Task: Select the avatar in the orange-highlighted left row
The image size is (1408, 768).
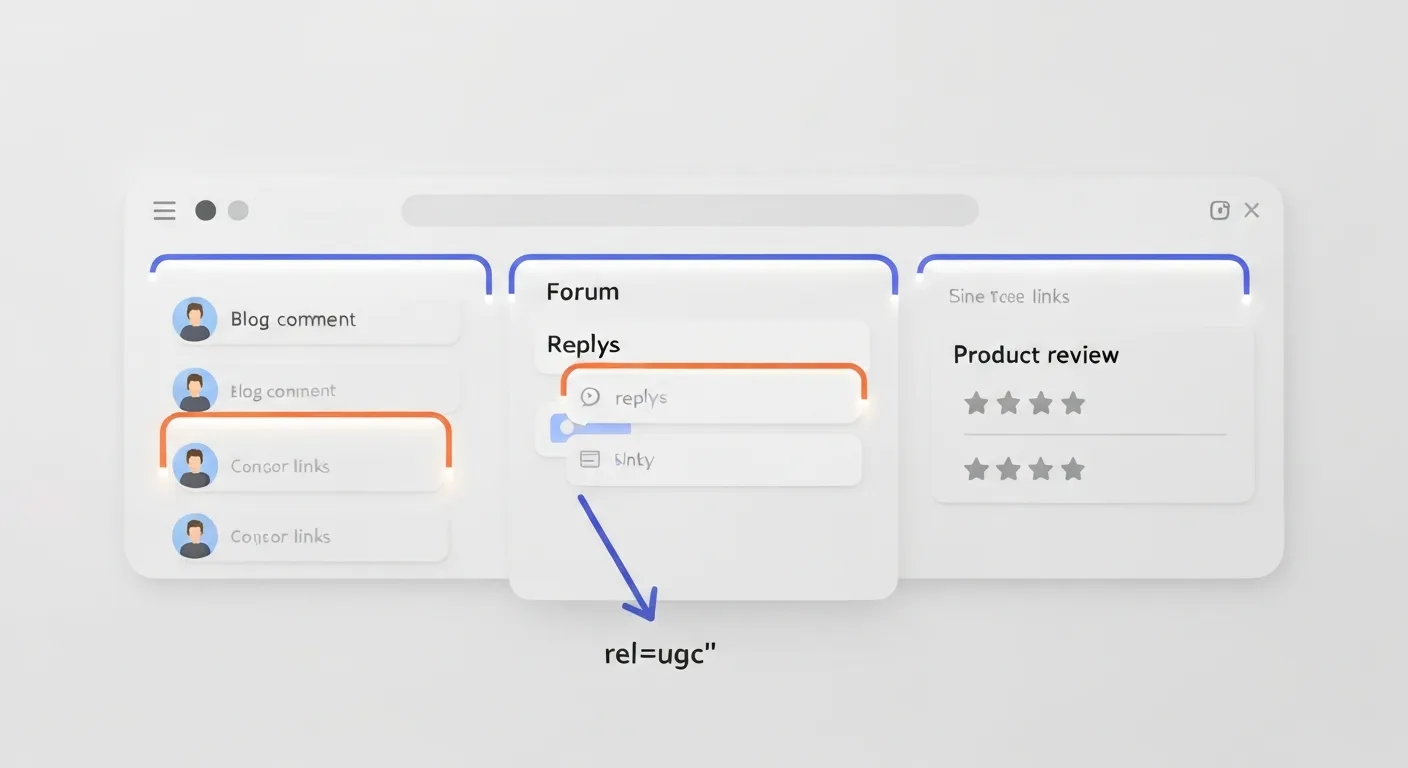Action: click(x=194, y=466)
